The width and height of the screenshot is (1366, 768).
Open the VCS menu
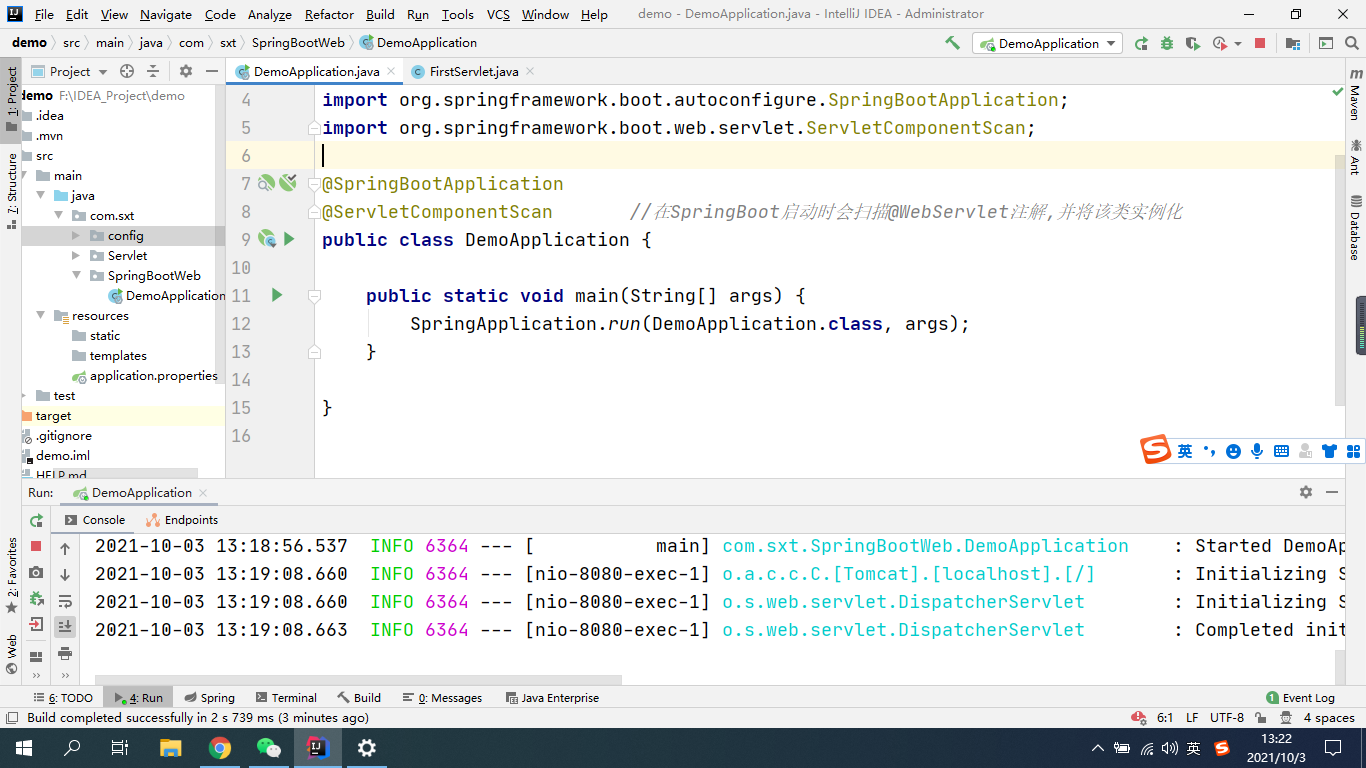click(498, 14)
